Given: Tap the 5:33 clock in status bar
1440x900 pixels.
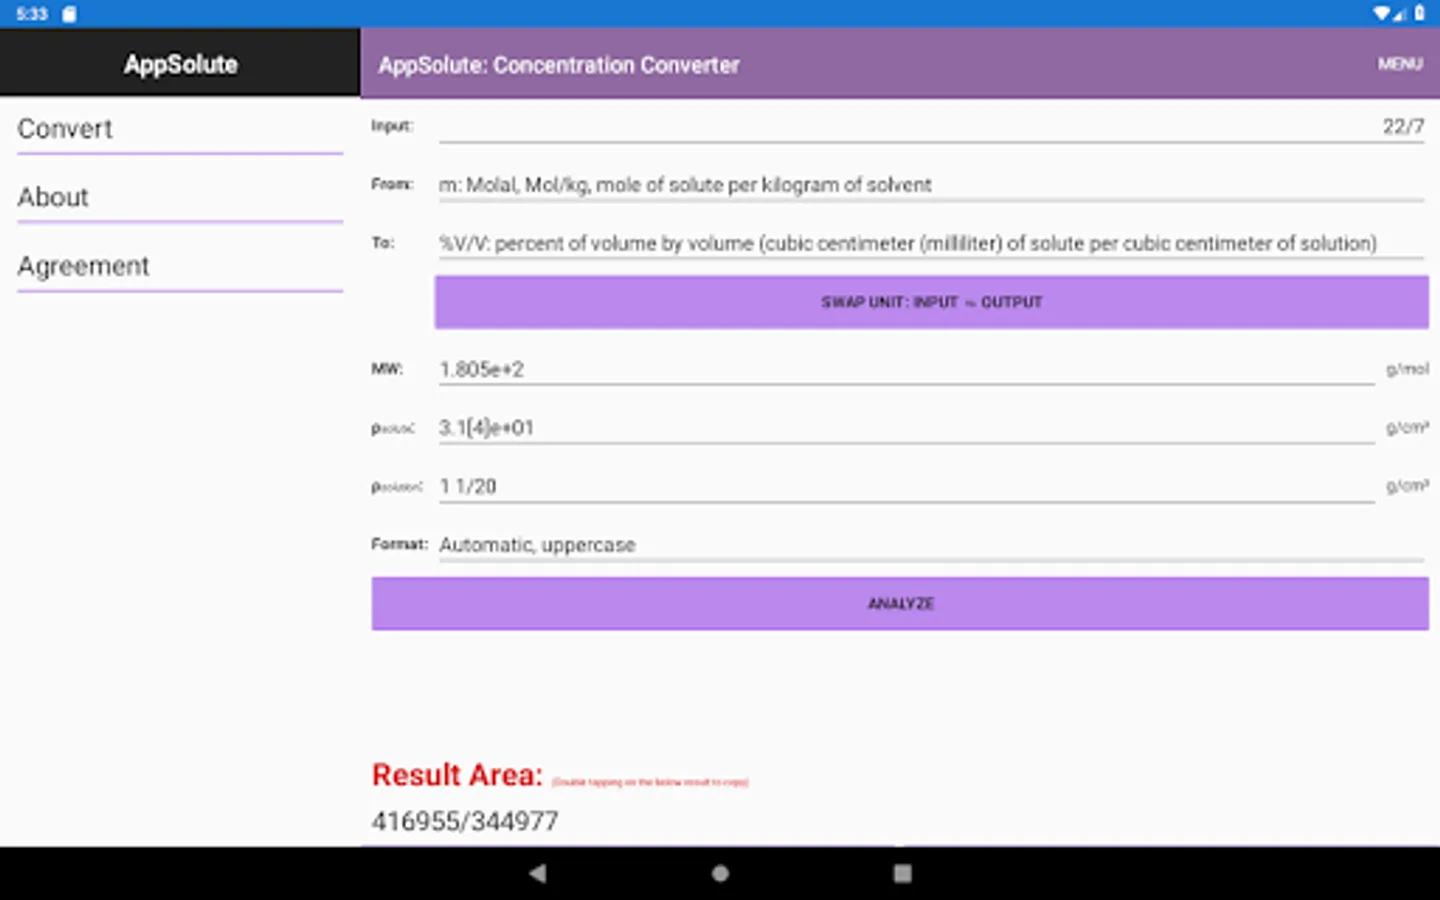Looking at the screenshot, I should 32,14.
